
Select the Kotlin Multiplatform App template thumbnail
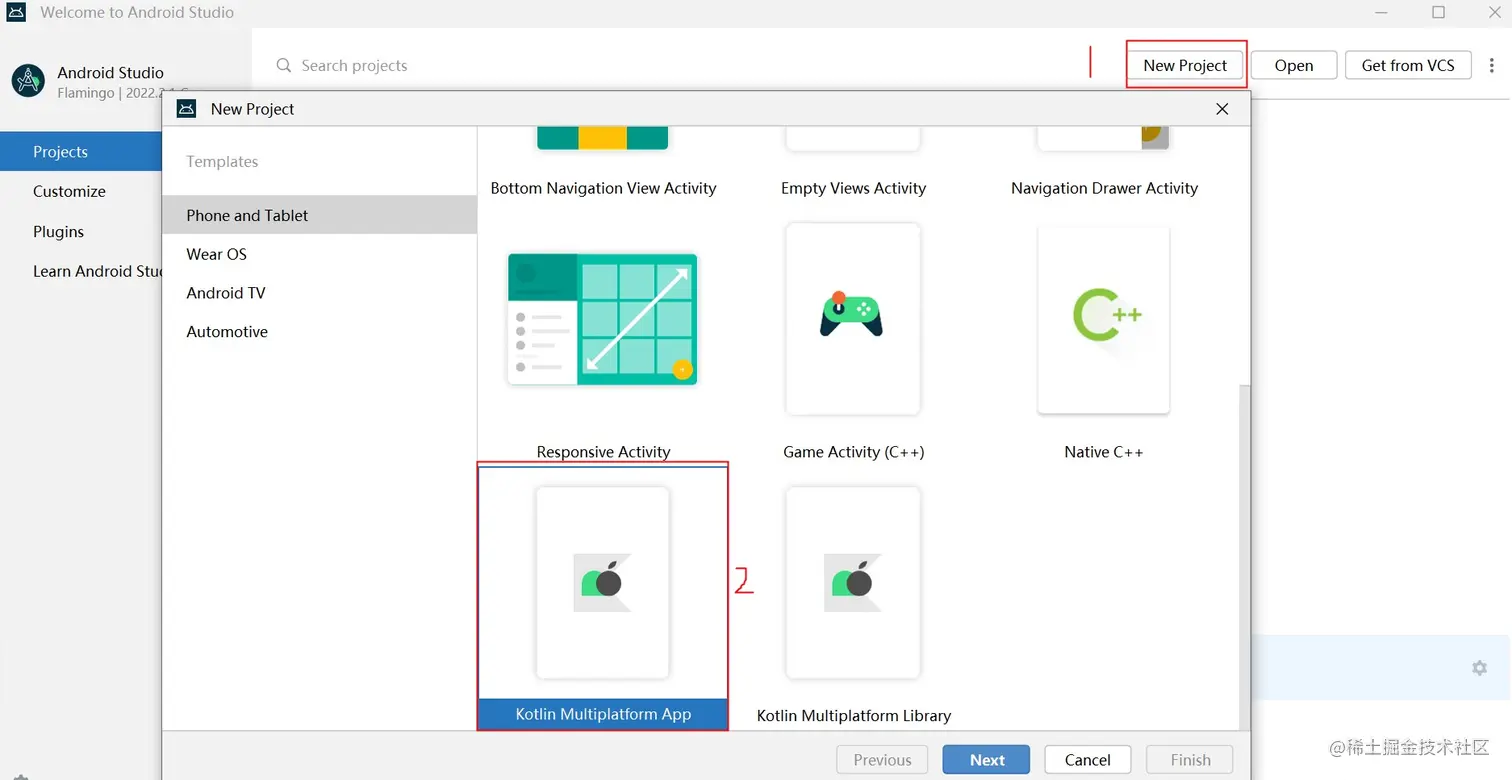tap(603, 583)
